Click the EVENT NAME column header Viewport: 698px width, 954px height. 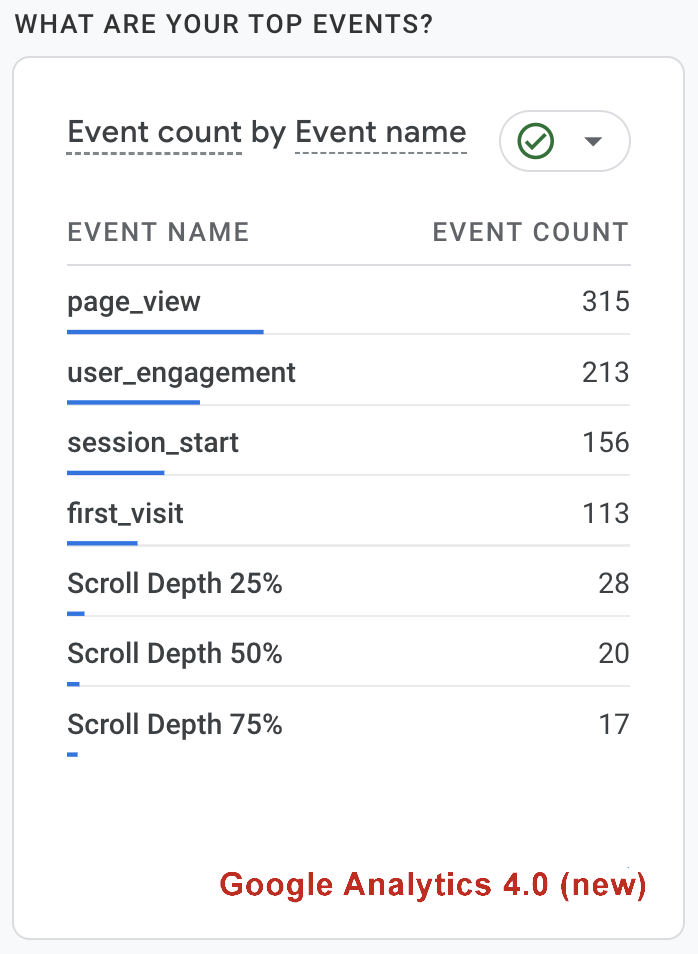(x=158, y=233)
